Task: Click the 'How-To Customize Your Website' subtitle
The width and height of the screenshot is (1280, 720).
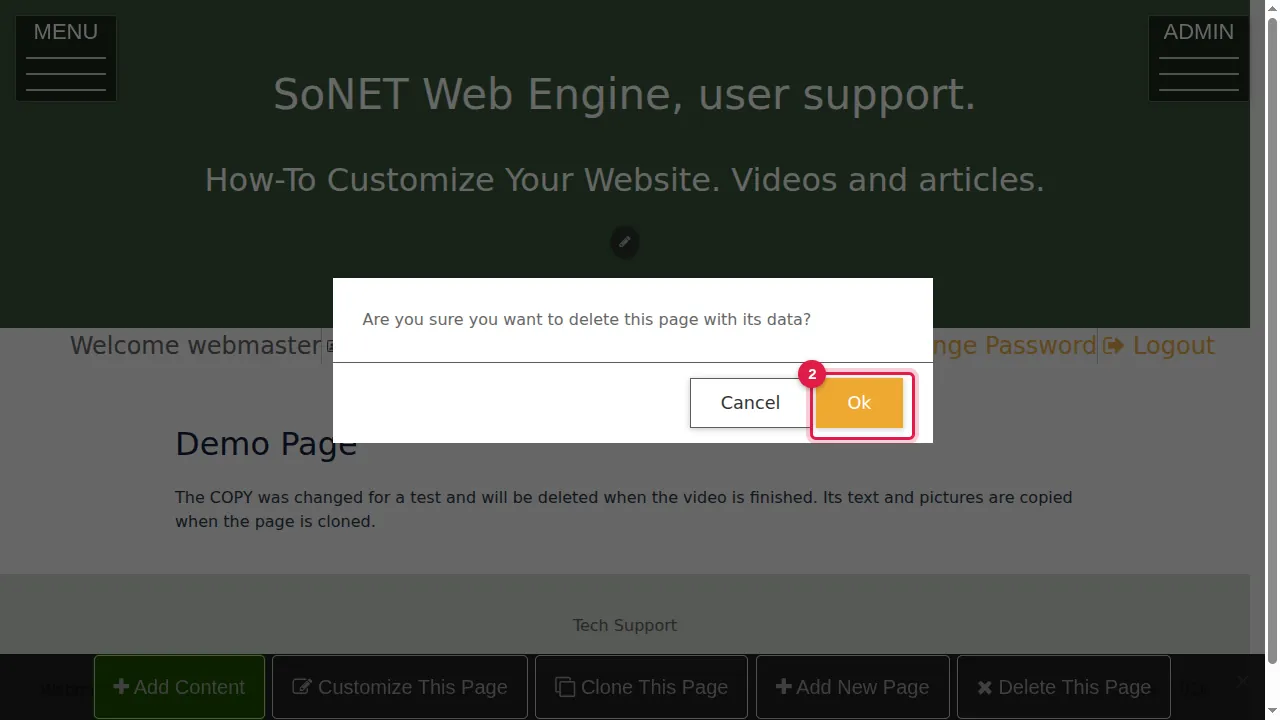Action: [625, 180]
